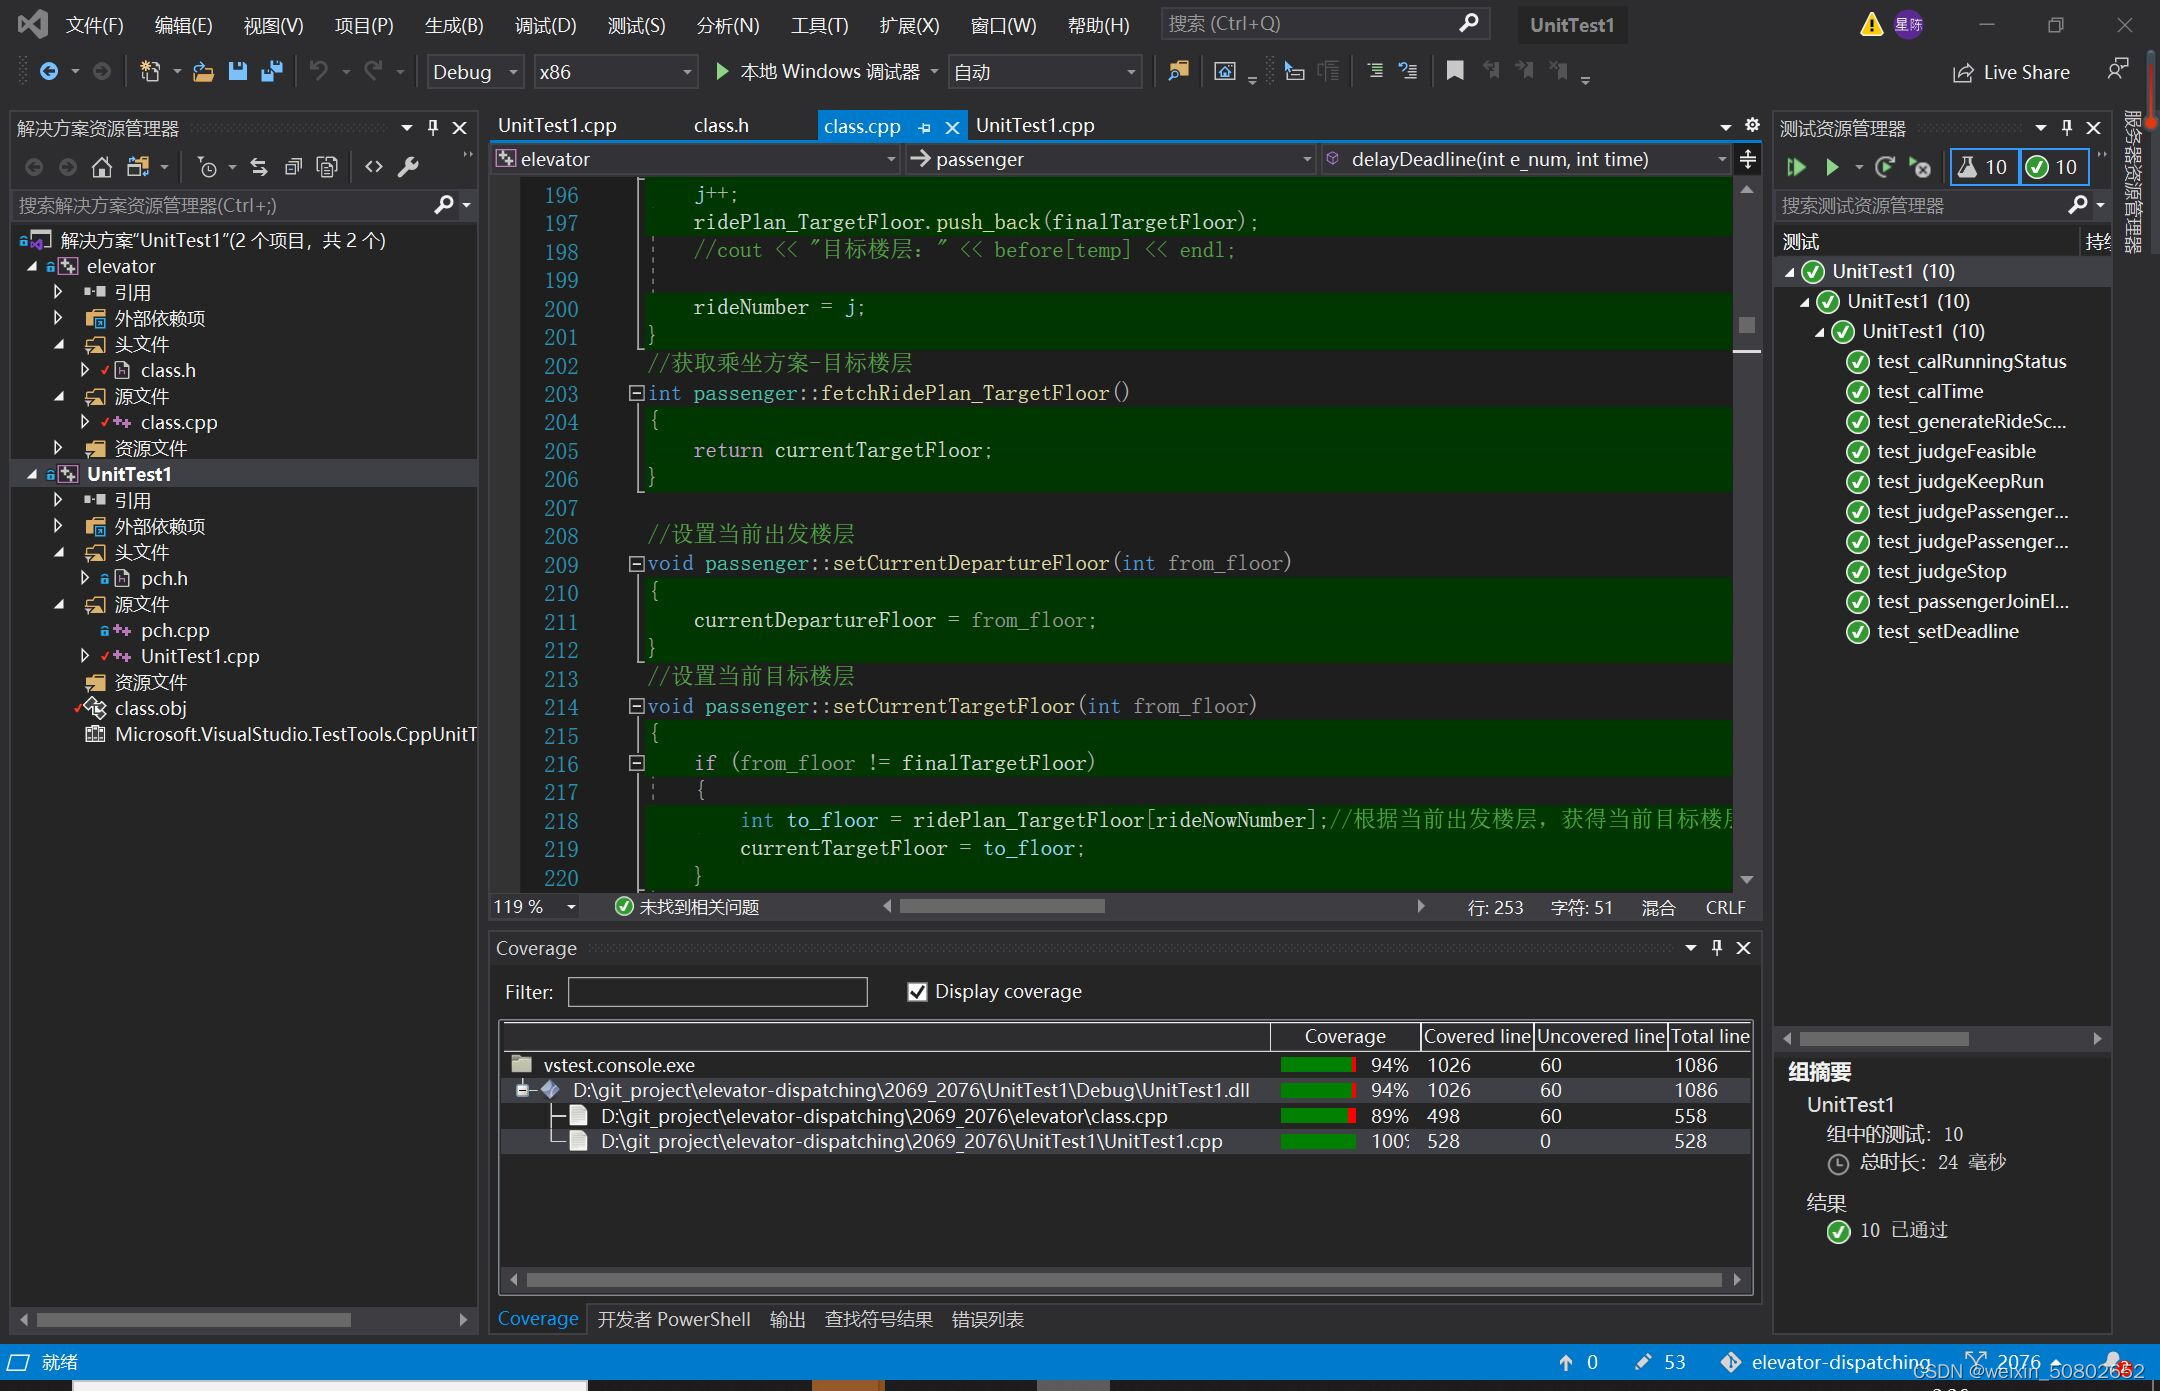Open the 调试(D) menu
Screen dimensions: 2160x1391
(544, 25)
